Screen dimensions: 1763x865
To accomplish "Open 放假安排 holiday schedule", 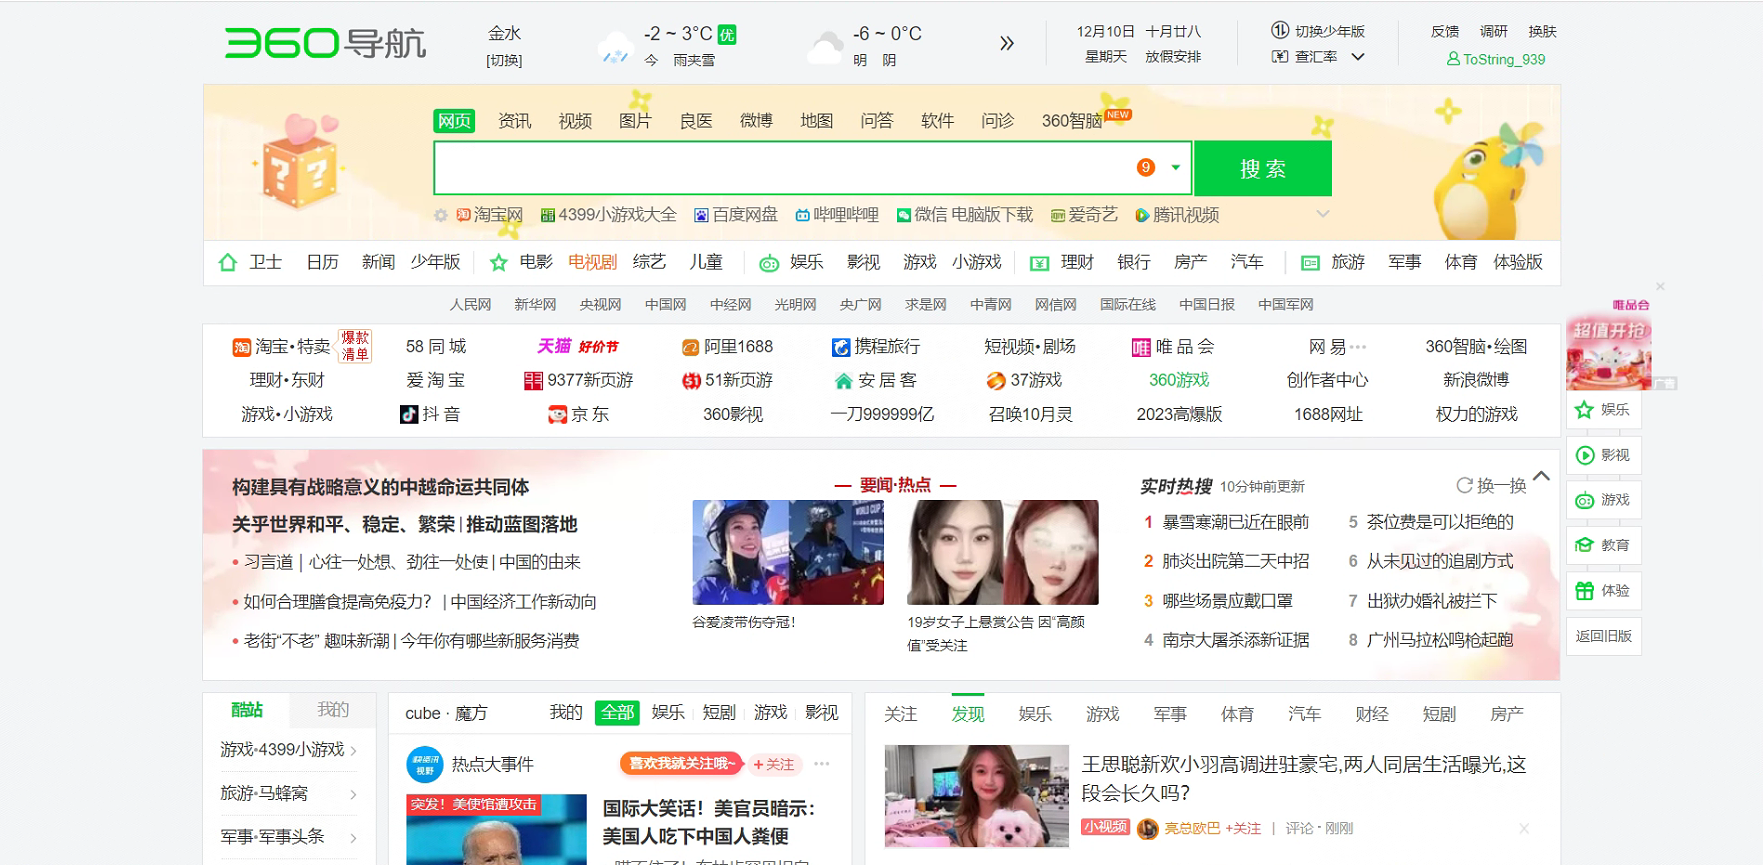I will (1173, 57).
